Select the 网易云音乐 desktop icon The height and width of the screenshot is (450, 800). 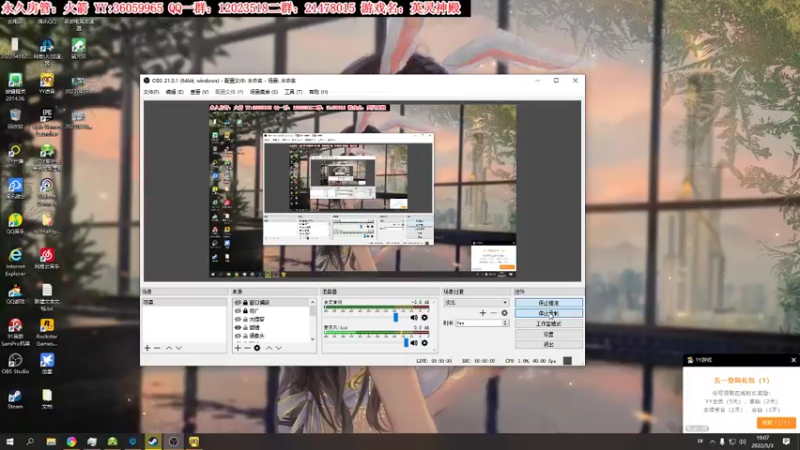[x=47, y=258]
